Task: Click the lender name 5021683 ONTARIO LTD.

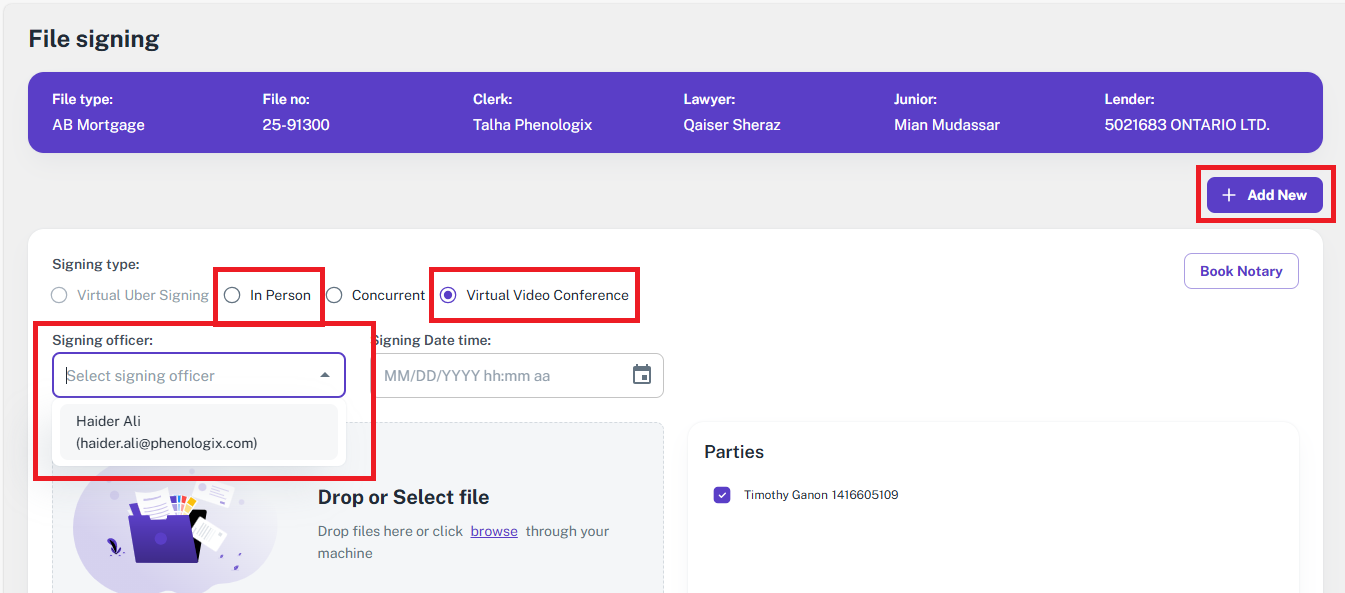Action: tap(1186, 125)
